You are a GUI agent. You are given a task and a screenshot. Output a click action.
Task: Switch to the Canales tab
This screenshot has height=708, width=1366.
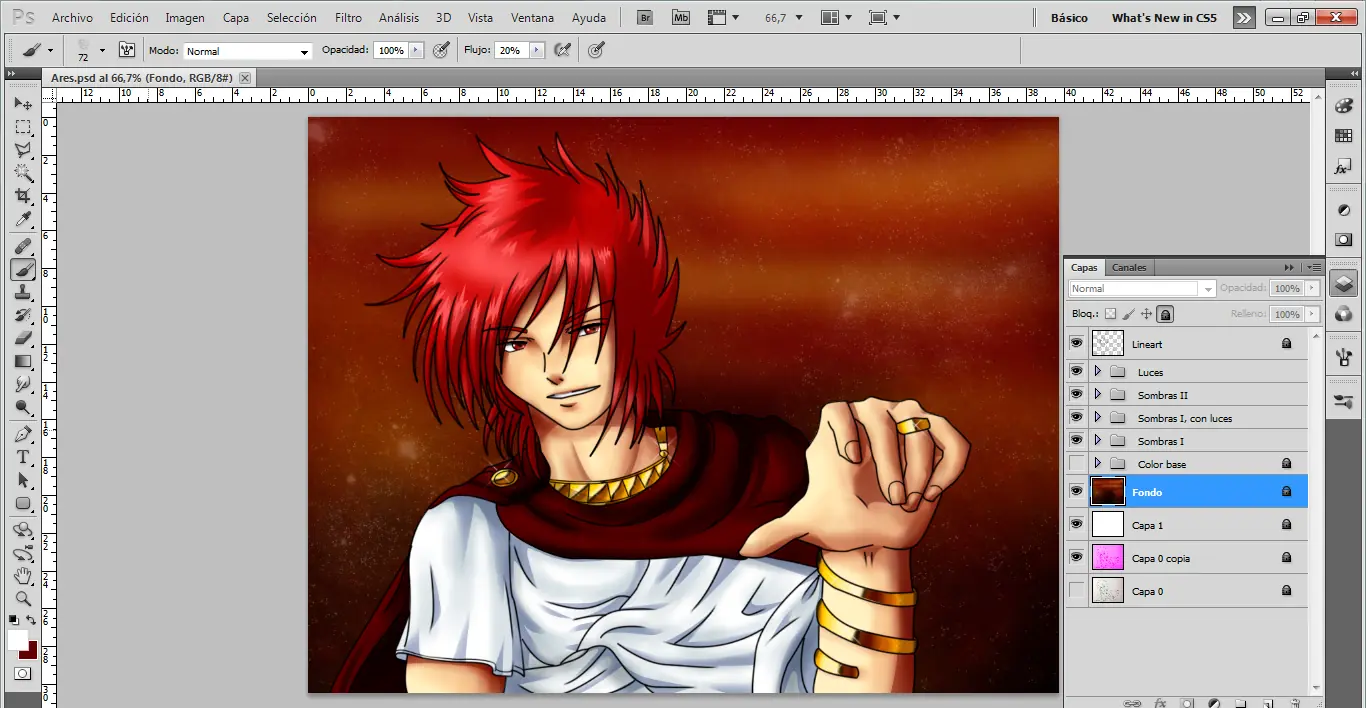click(1130, 267)
